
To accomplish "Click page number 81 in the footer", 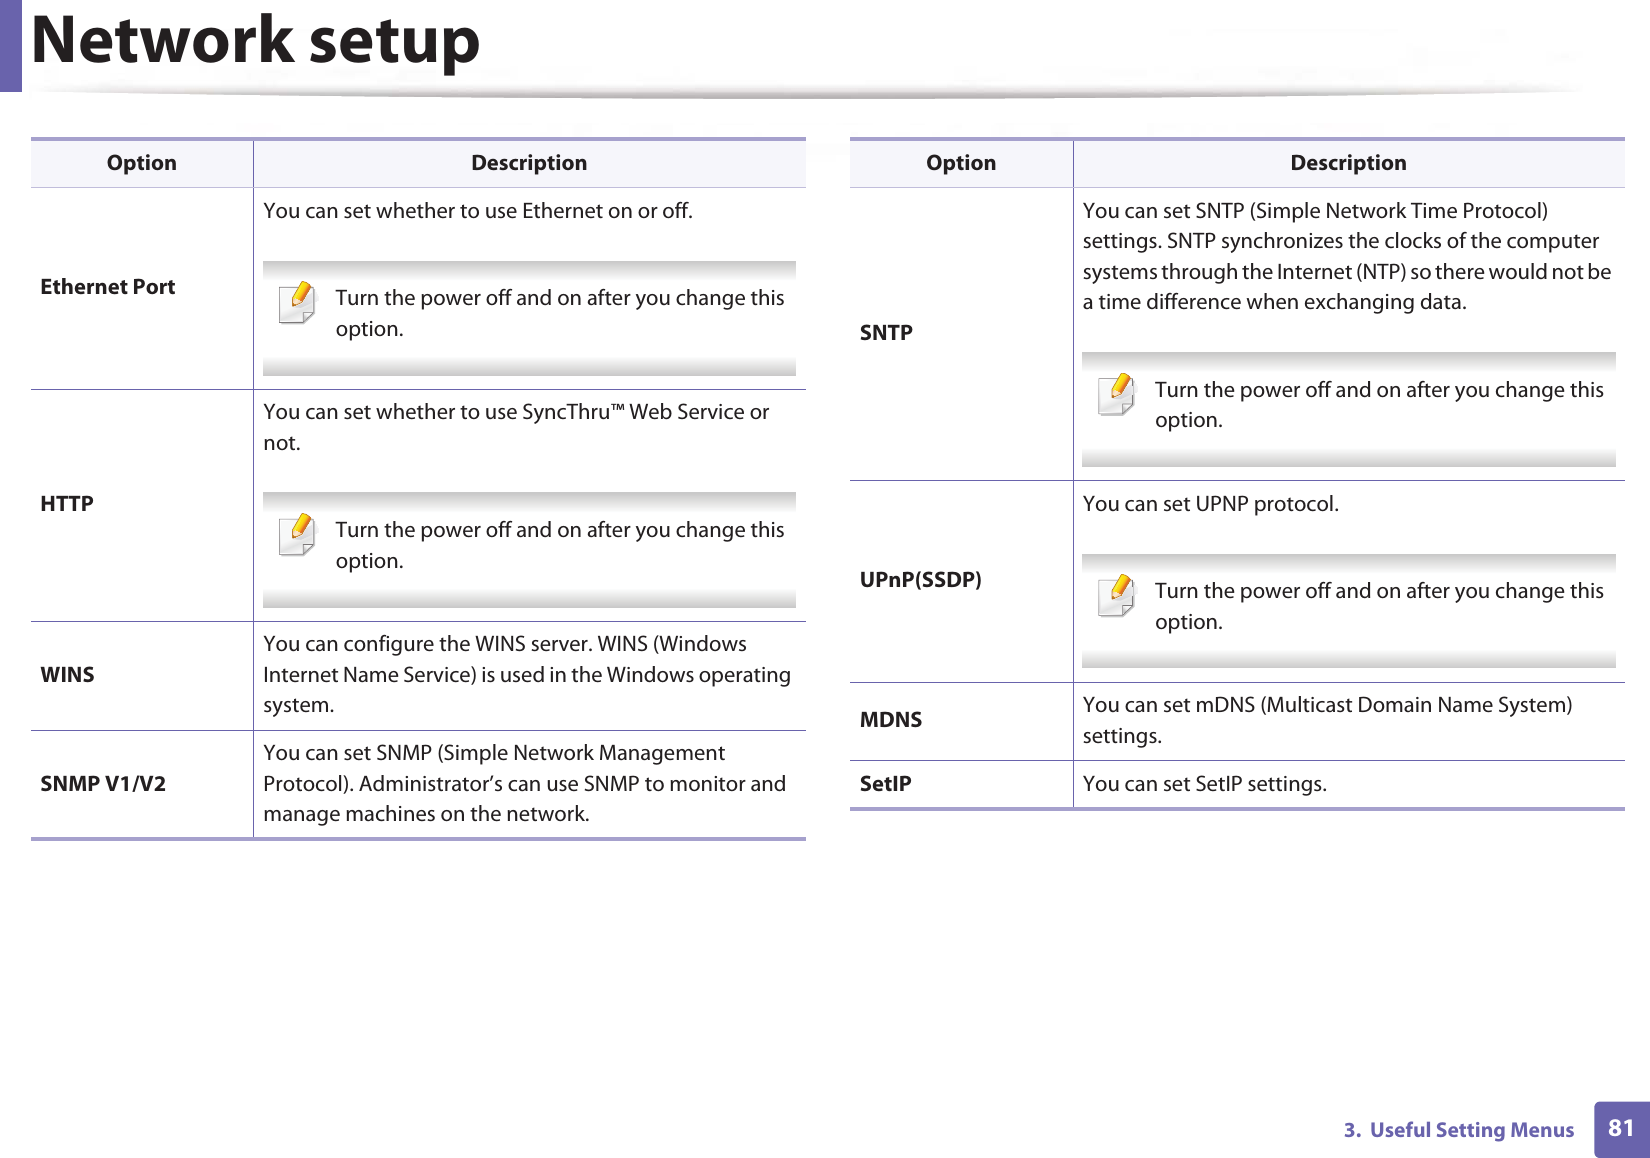I will tap(1621, 1129).
